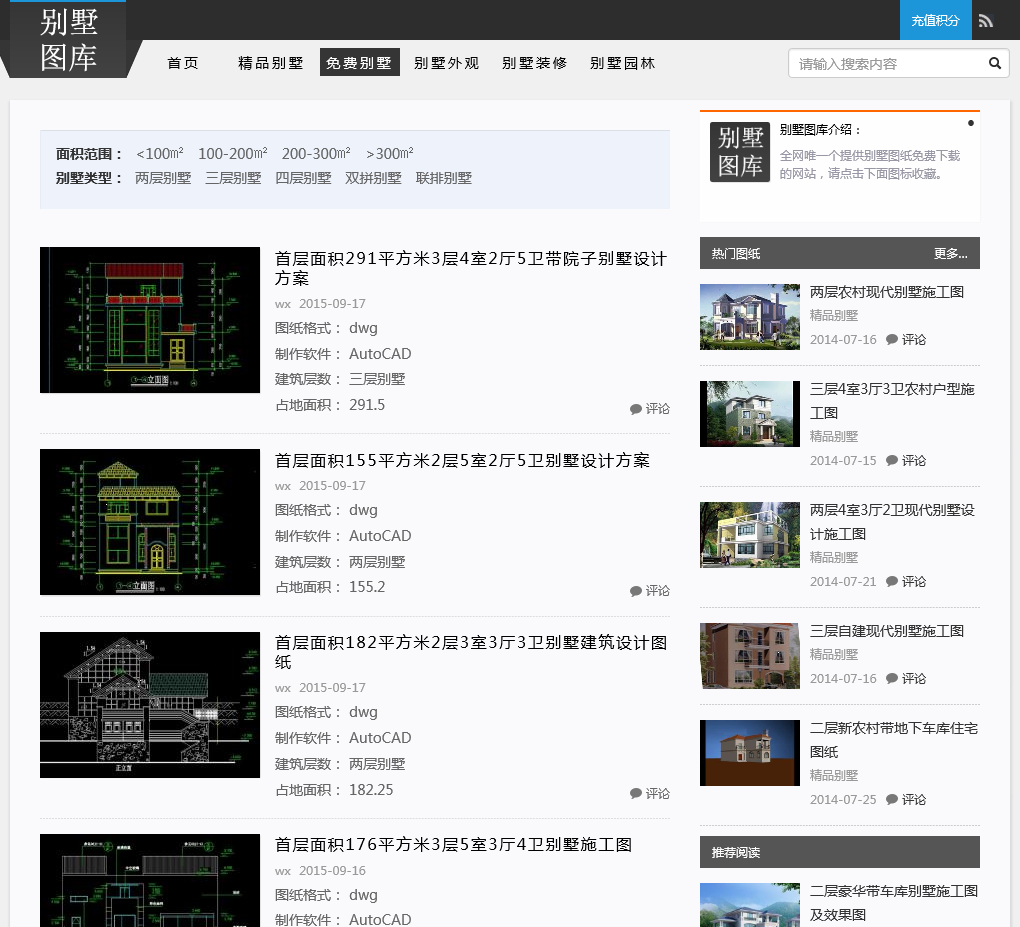1020x927 pixels.
Task: Filter by area 100-200m²
Action: [232, 154]
